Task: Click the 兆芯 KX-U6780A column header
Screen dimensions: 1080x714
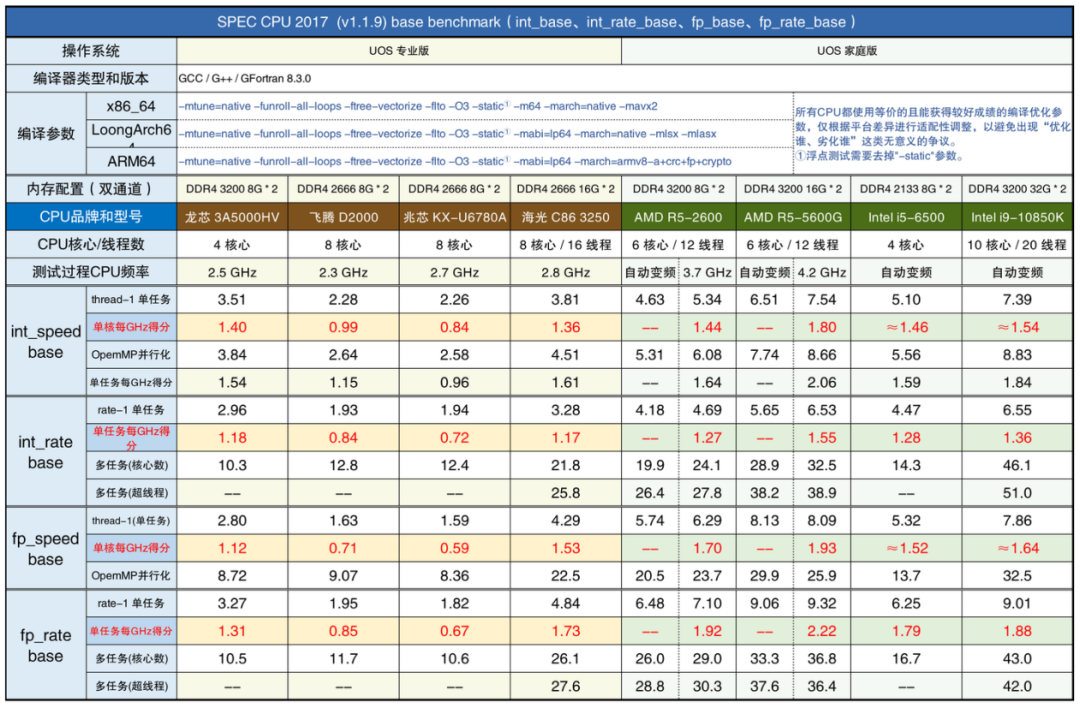Action: click(x=455, y=217)
